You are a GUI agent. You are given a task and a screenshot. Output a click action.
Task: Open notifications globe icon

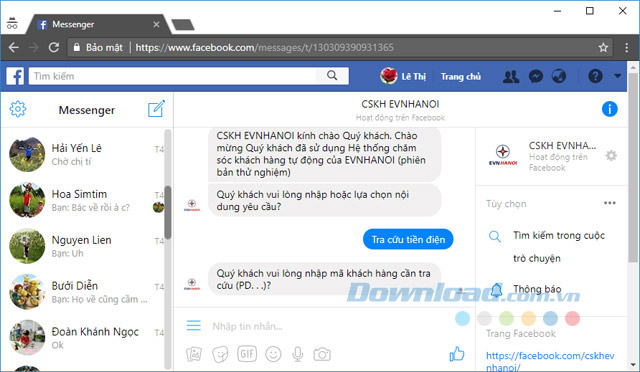click(559, 76)
